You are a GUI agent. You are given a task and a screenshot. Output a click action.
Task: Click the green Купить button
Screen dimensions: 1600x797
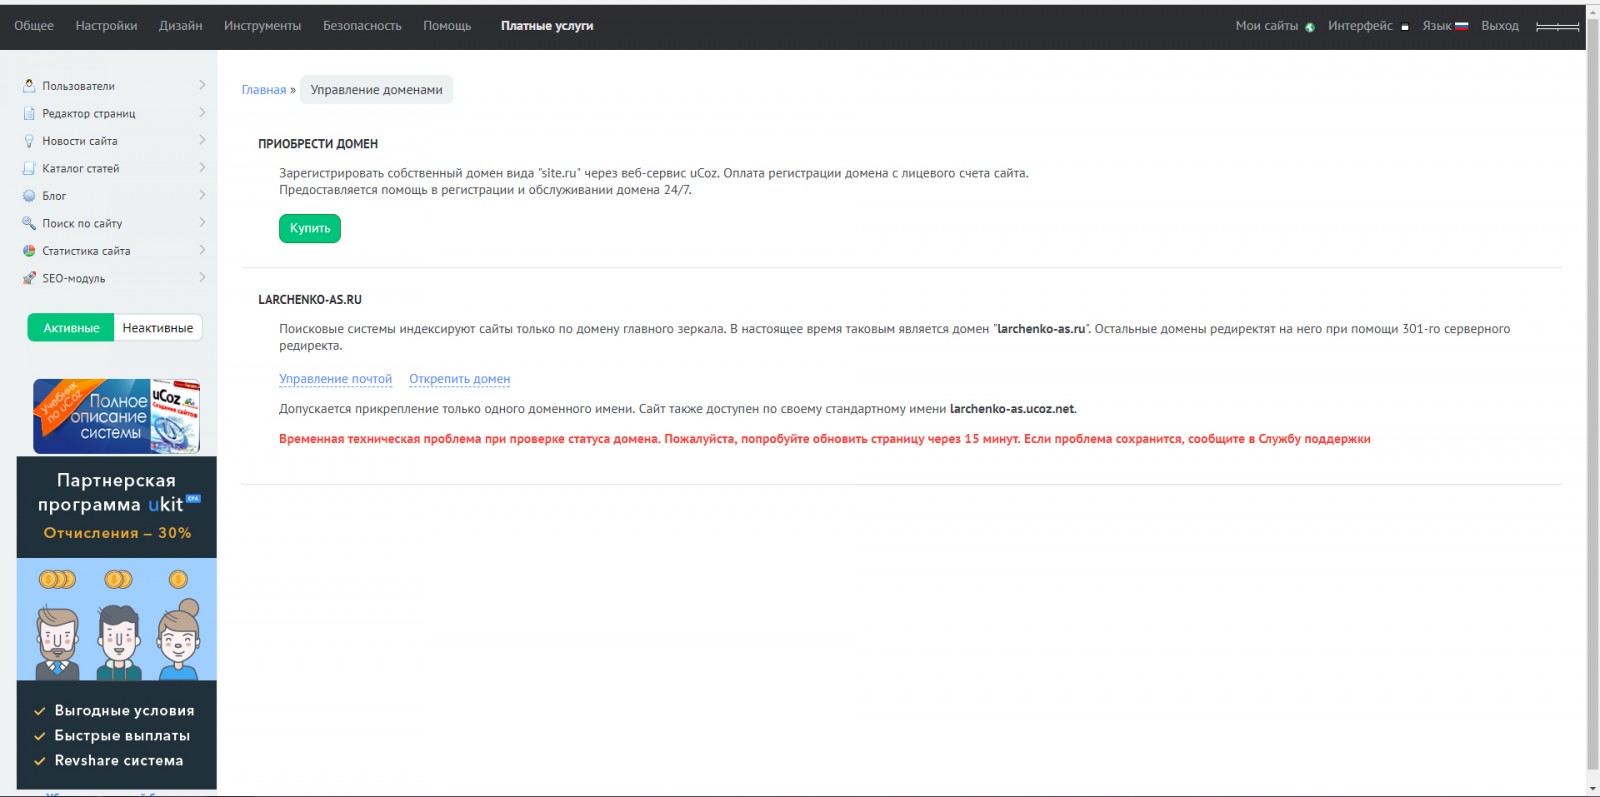click(310, 228)
